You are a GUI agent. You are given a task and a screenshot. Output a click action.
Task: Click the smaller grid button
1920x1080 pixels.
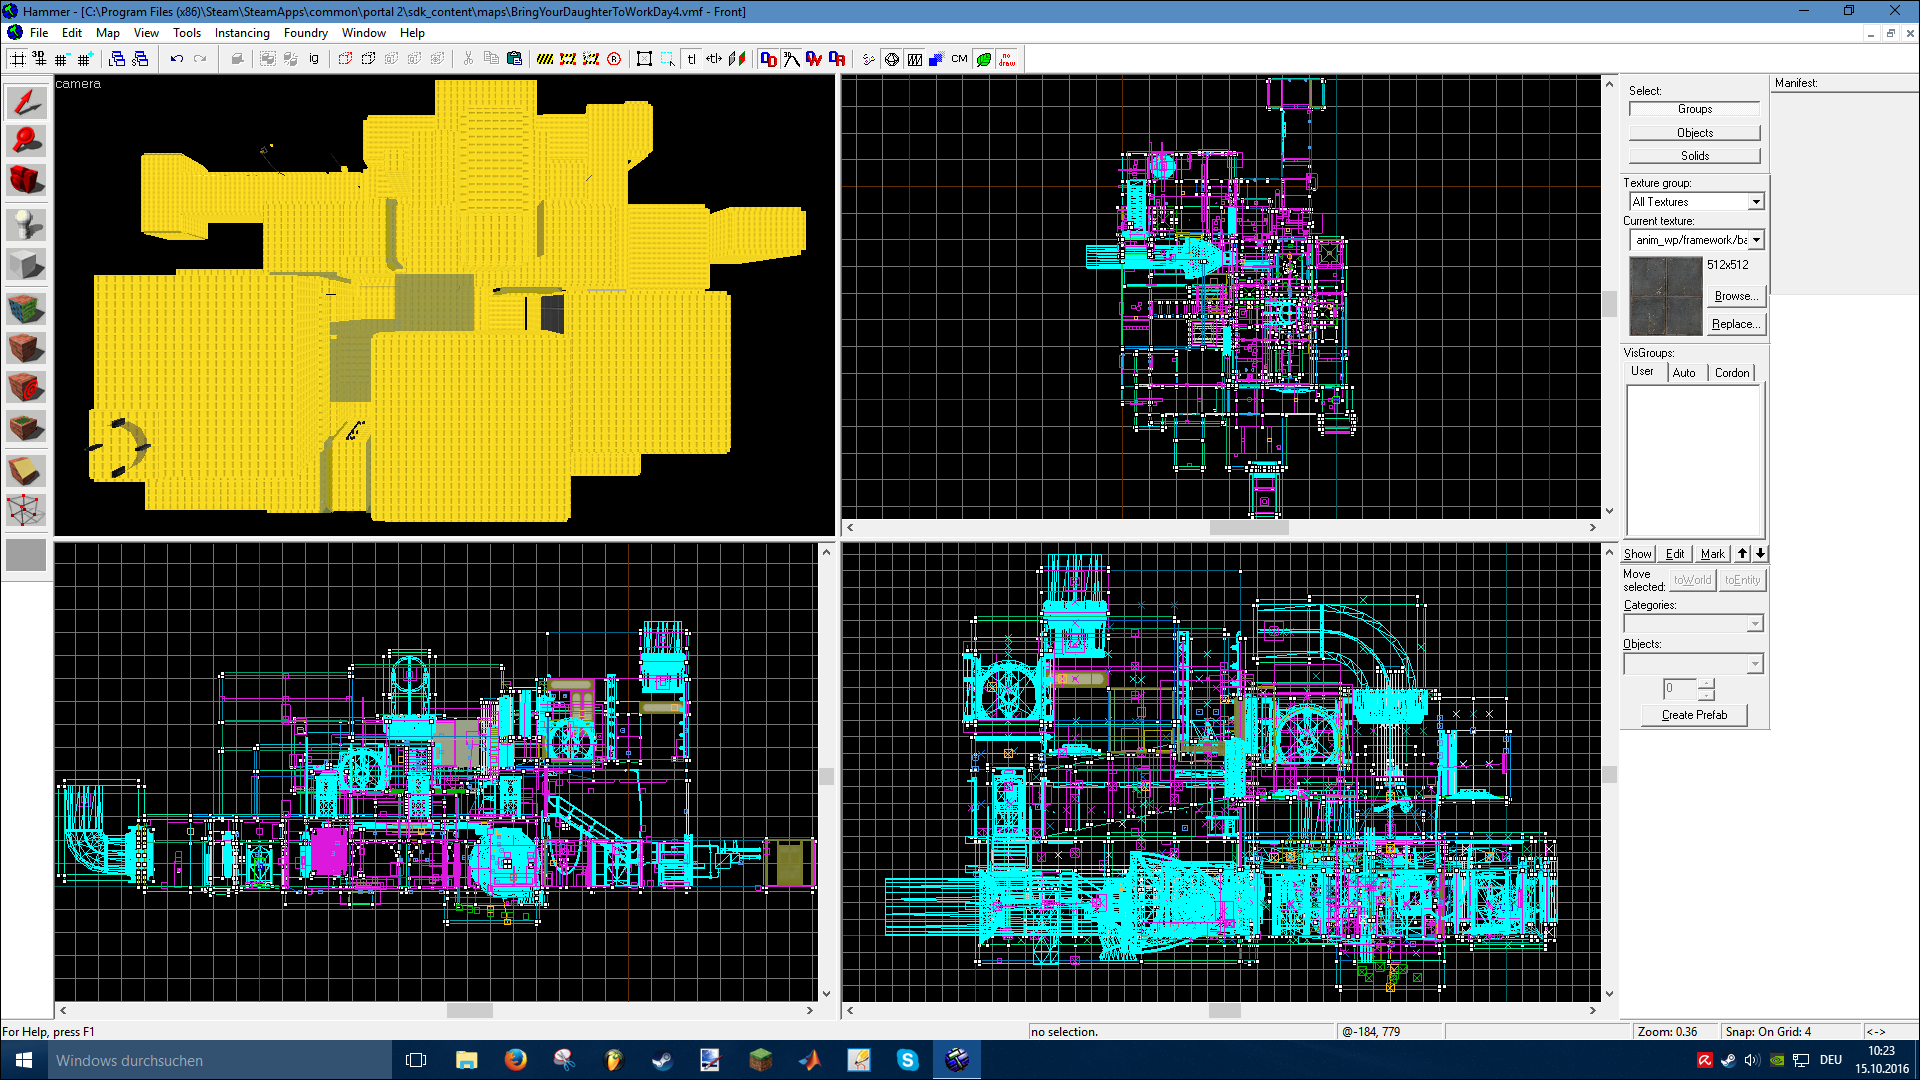point(62,59)
